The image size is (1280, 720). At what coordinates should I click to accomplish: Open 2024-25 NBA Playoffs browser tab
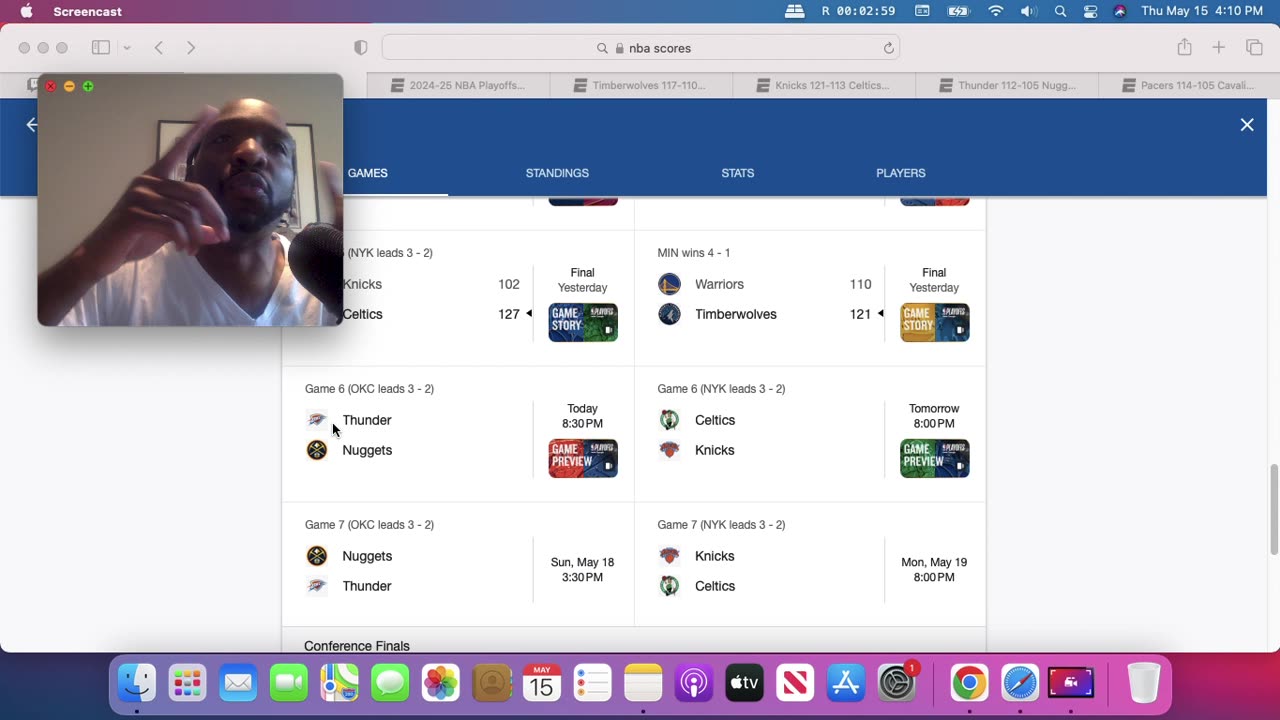pos(459,85)
